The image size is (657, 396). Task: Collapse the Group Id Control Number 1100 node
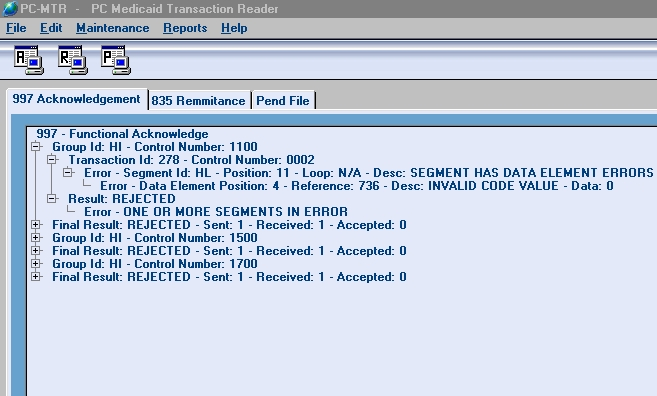click(36, 147)
